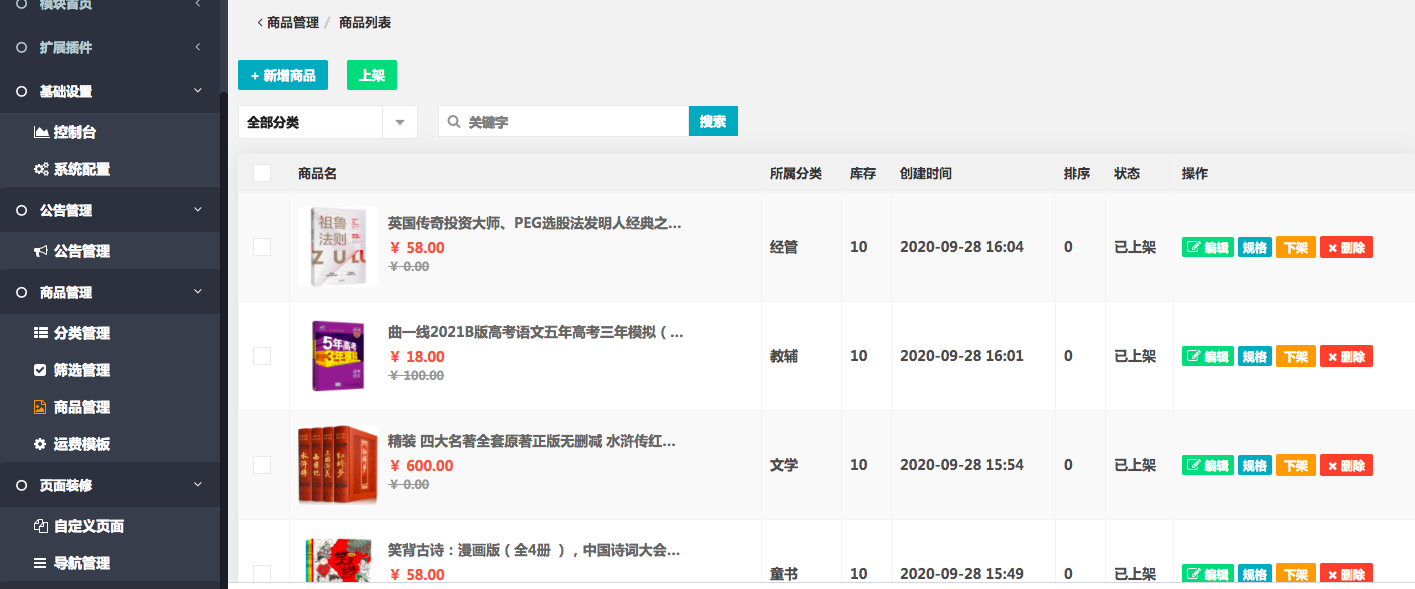Click circle icon beside 基础设置

pyautogui.click(x=22, y=91)
